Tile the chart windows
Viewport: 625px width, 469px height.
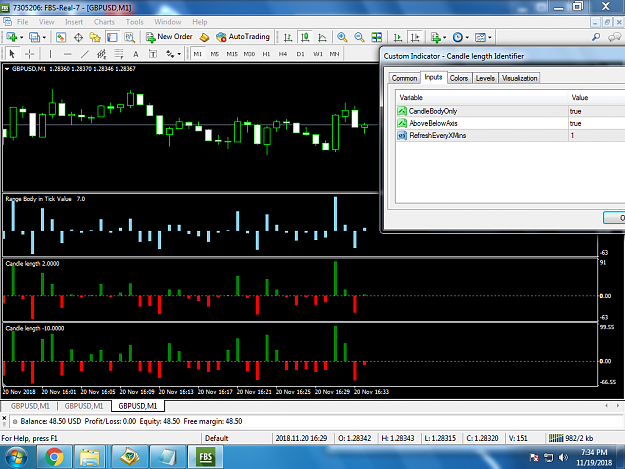point(376,37)
